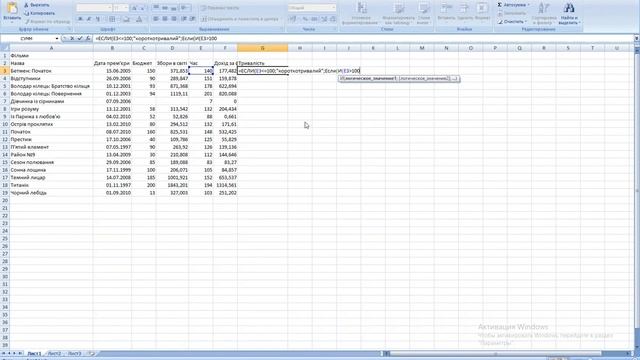The image size is (640, 360).
Task: Click the decrease indent icon
Action: [x=184, y=19]
